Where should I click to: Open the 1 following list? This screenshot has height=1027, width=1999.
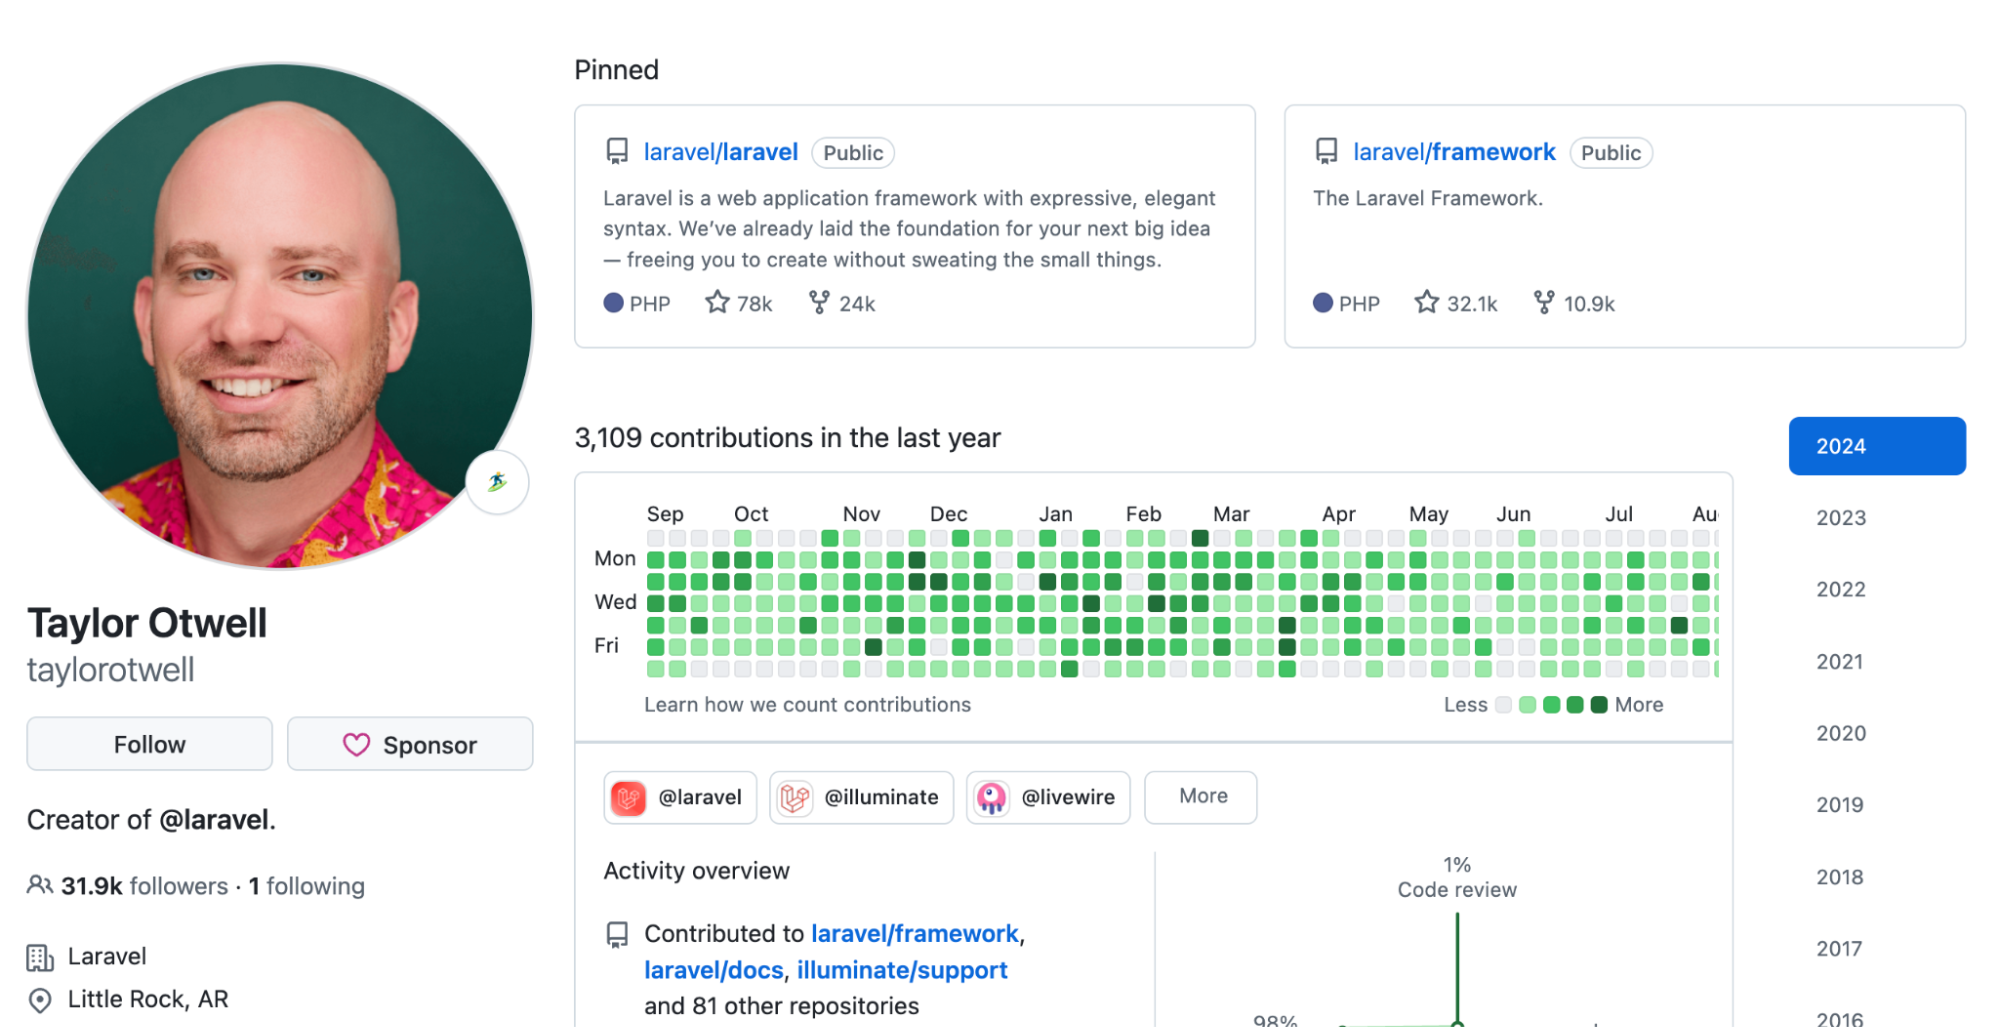click(x=307, y=886)
